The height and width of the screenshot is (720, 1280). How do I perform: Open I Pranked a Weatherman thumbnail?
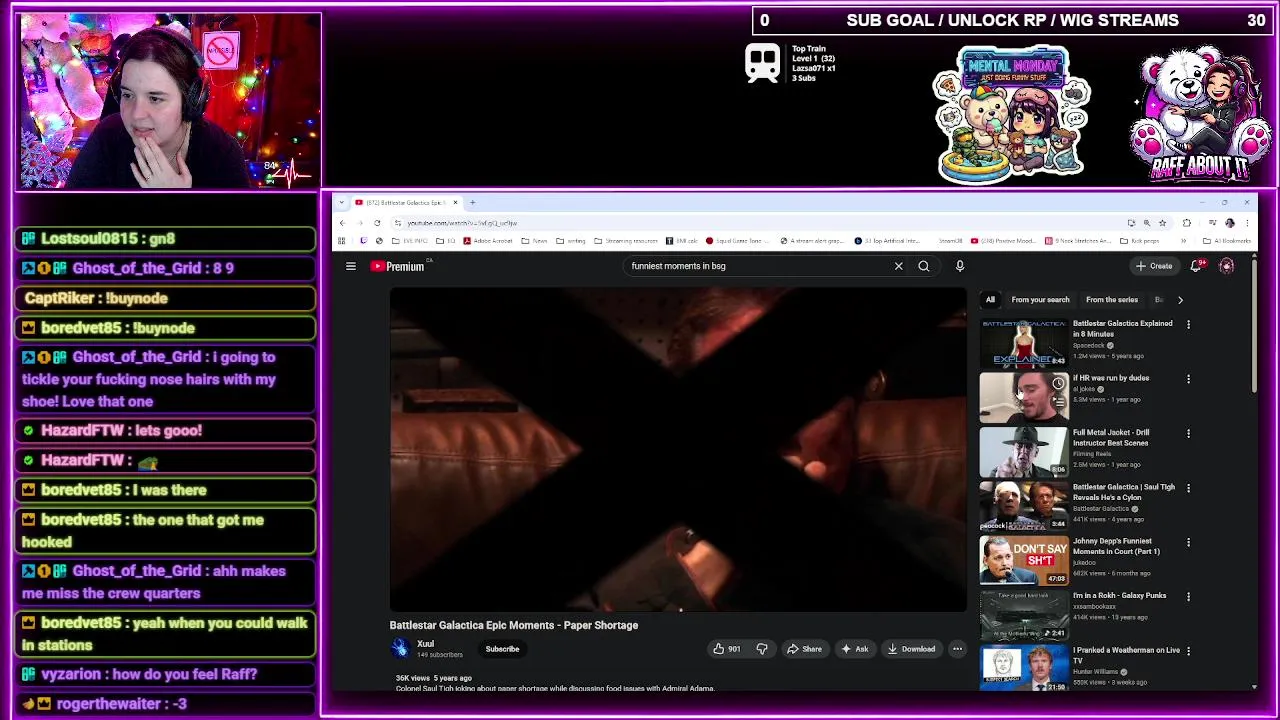point(1024,667)
